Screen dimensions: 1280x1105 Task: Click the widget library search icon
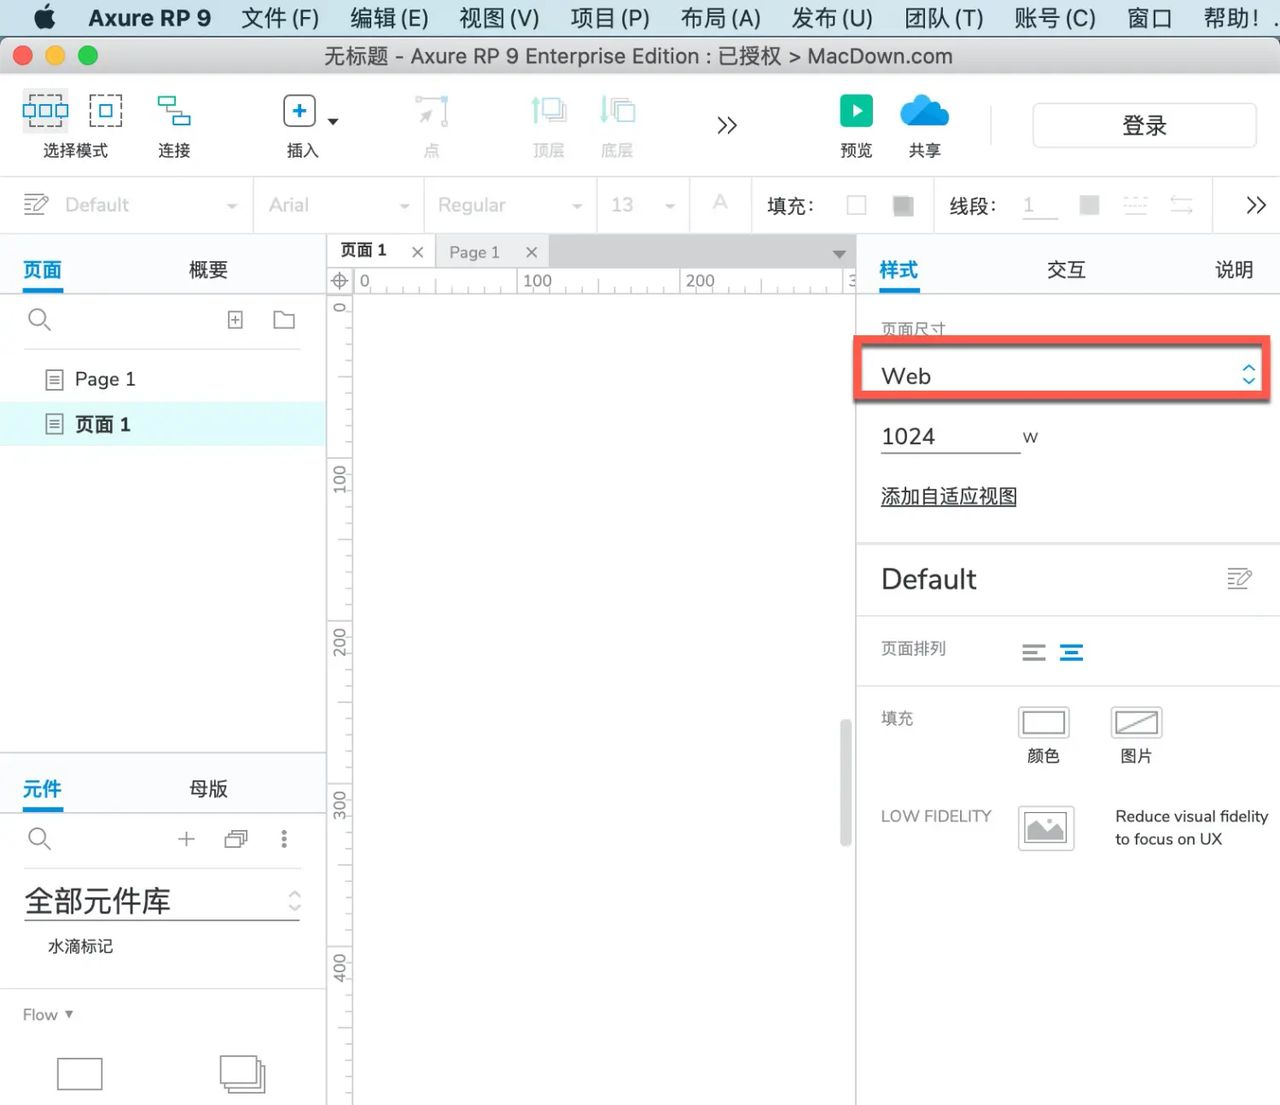[x=39, y=839]
